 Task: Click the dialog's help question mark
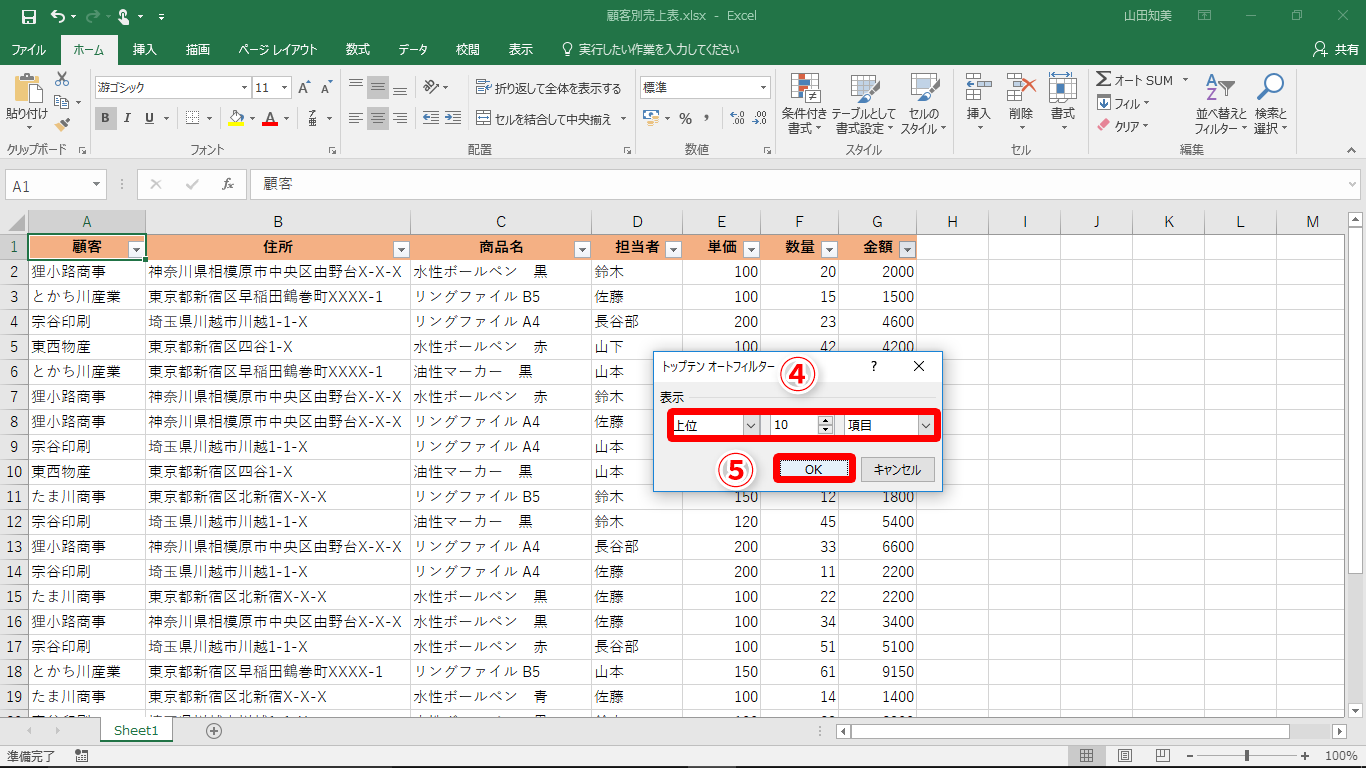[873, 366]
